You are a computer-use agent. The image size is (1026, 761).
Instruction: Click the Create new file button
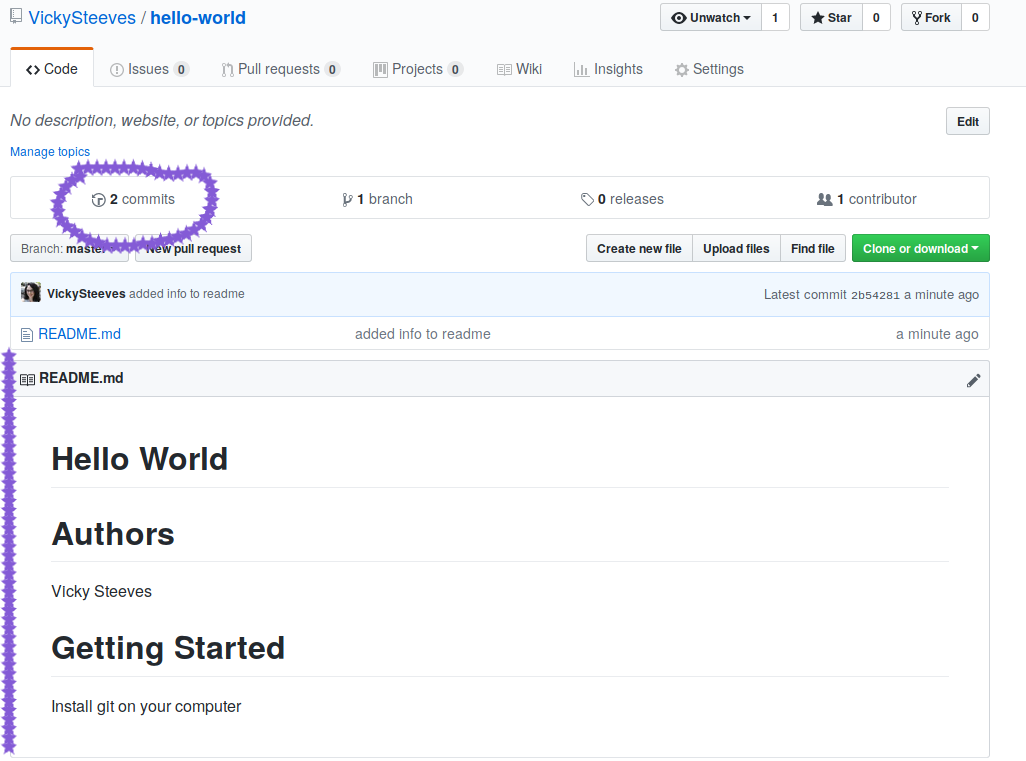(x=639, y=249)
